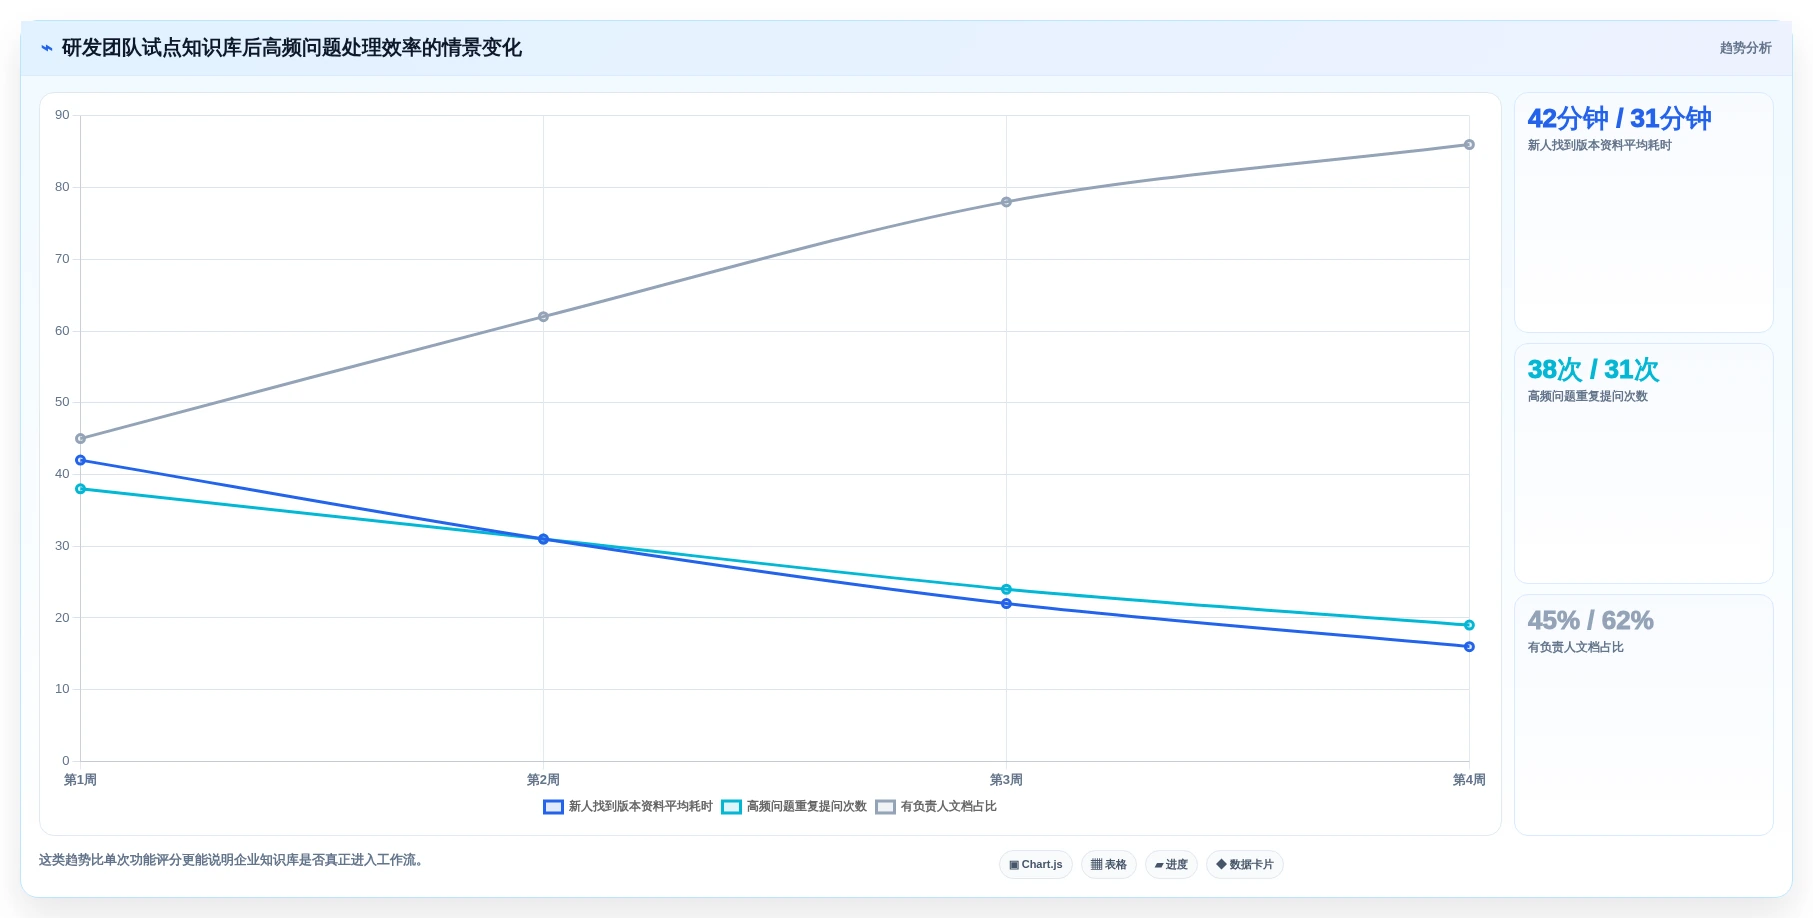Click the 有负责人文档占比 card caption

[1575, 647]
